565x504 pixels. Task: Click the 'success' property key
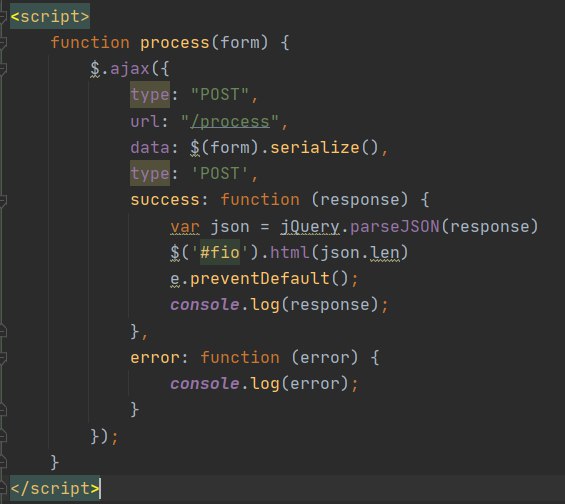[x=165, y=200]
